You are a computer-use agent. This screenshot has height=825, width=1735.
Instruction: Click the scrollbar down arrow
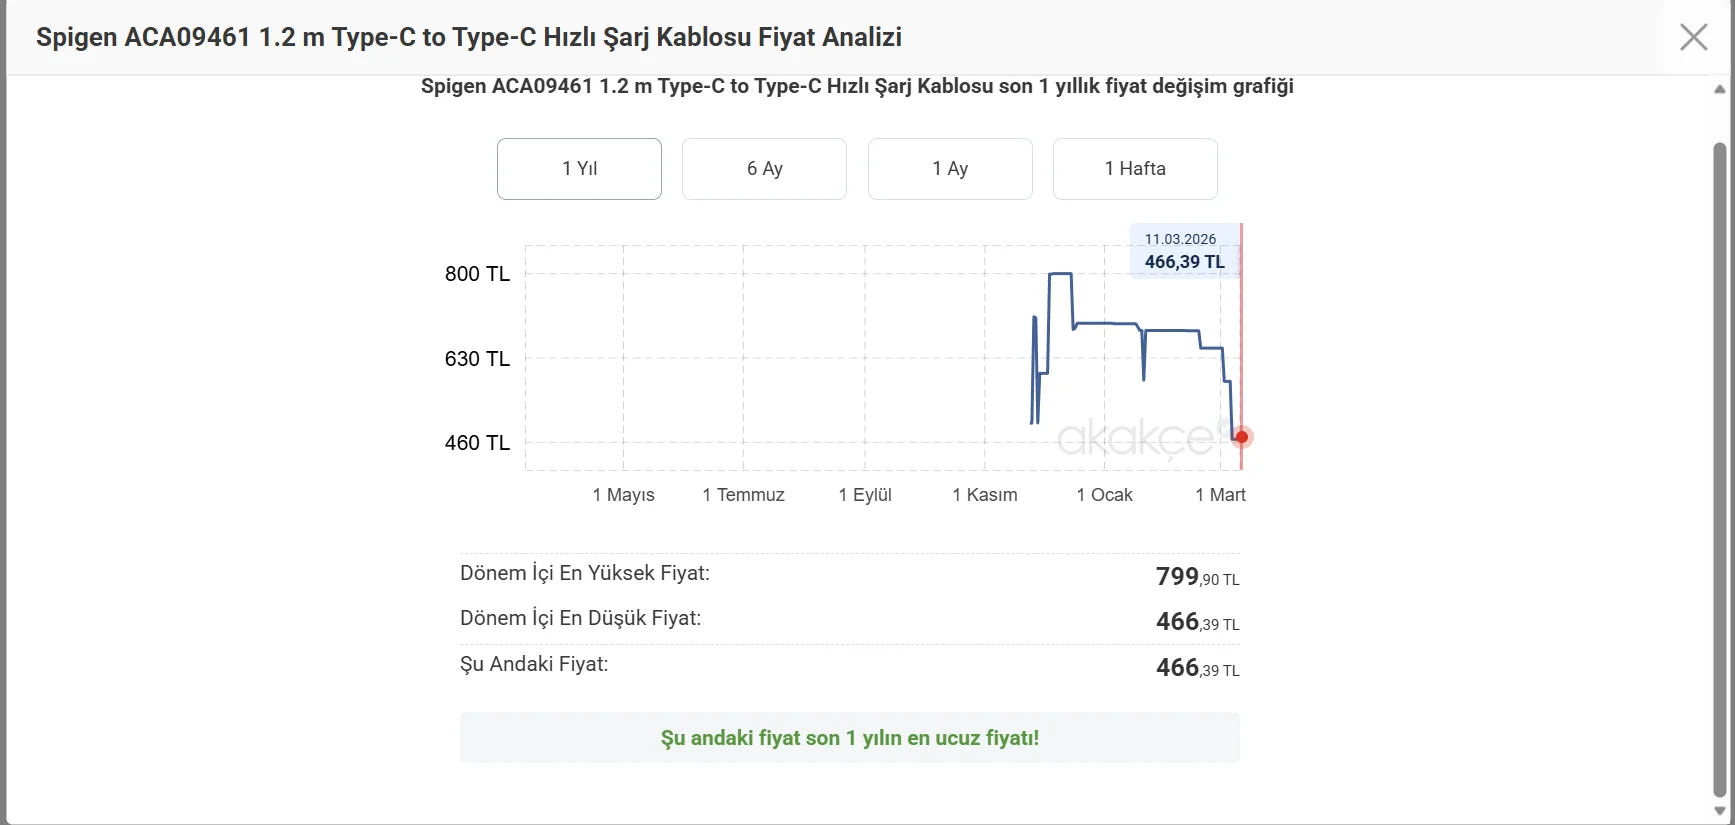point(1719,811)
